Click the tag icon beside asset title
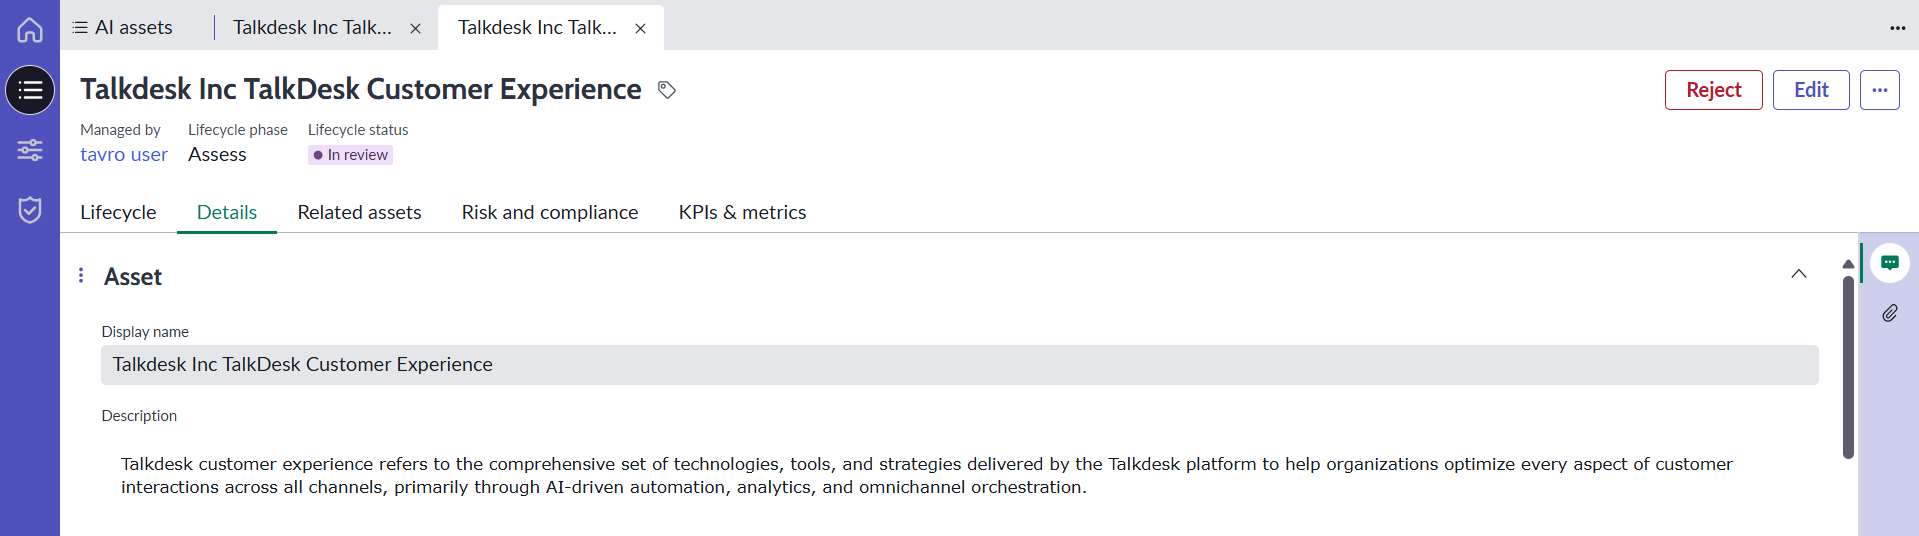Screen dimensions: 1919x536 pyautogui.click(x=667, y=90)
